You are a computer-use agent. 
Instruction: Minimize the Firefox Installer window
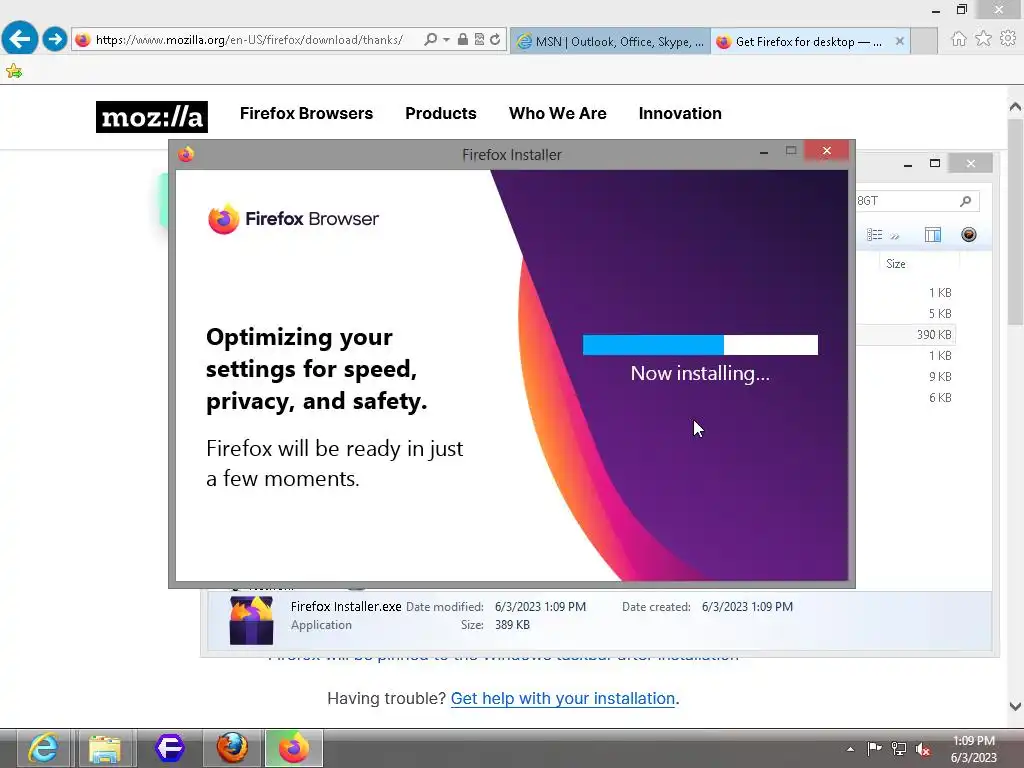click(764, 153)
